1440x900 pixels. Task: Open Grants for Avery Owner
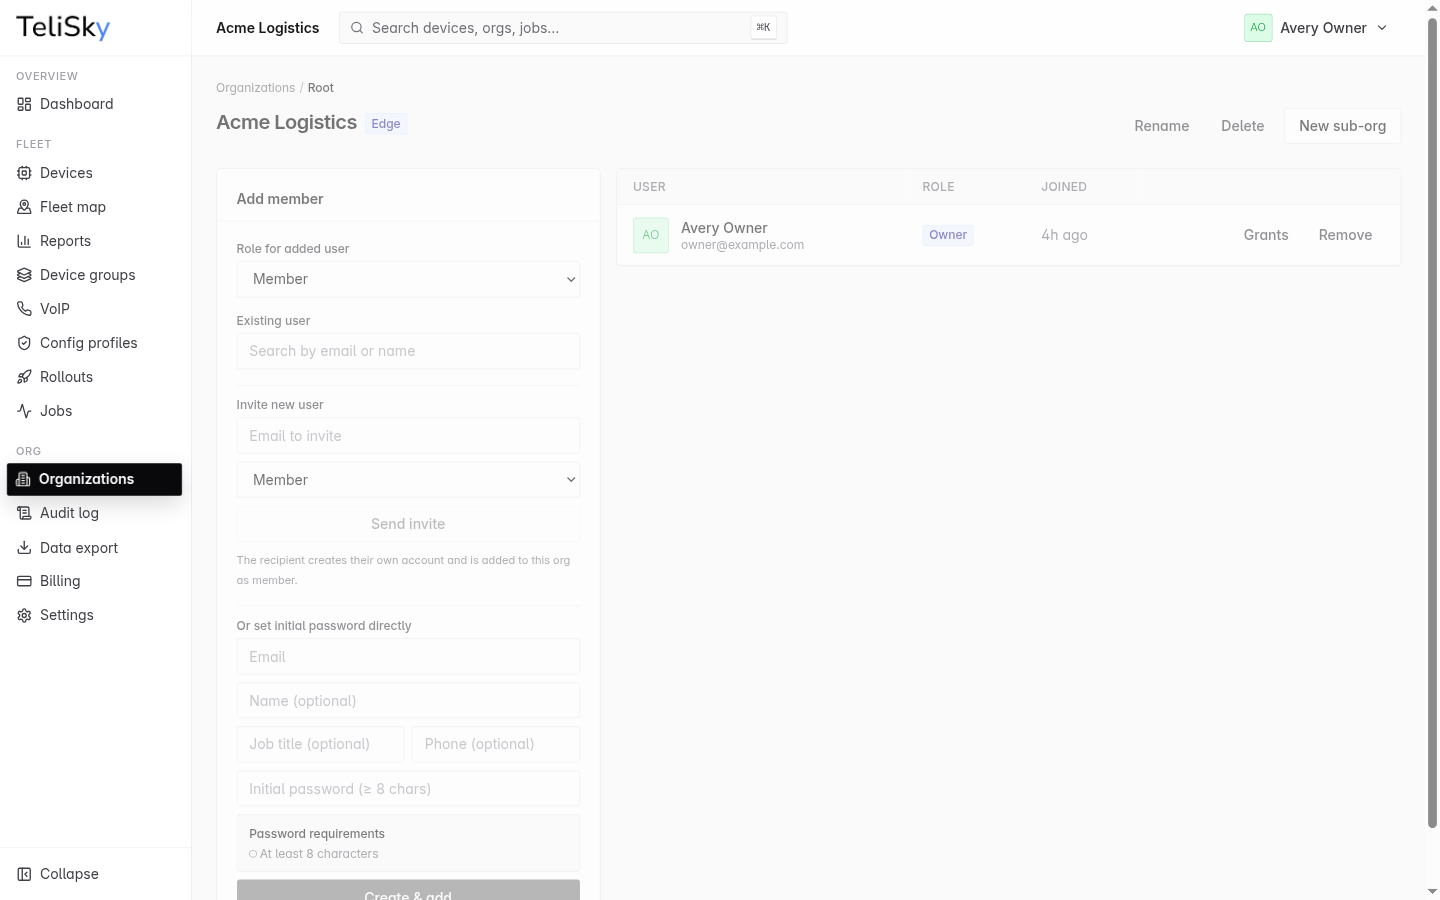(1266, 235)
